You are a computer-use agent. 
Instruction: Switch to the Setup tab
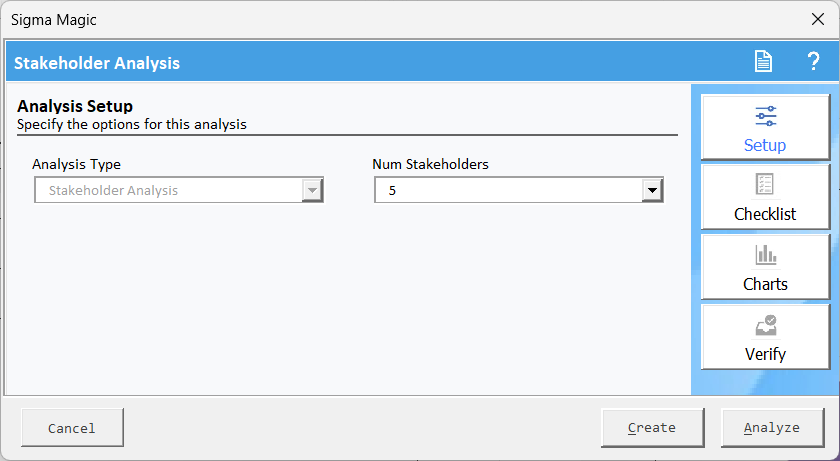click(x=766, y=127)
